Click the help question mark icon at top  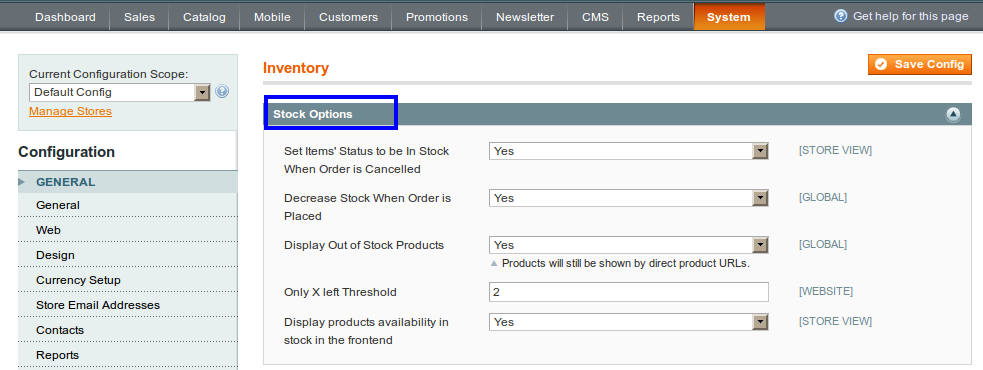pyautogui.click(x=841, y=16)
